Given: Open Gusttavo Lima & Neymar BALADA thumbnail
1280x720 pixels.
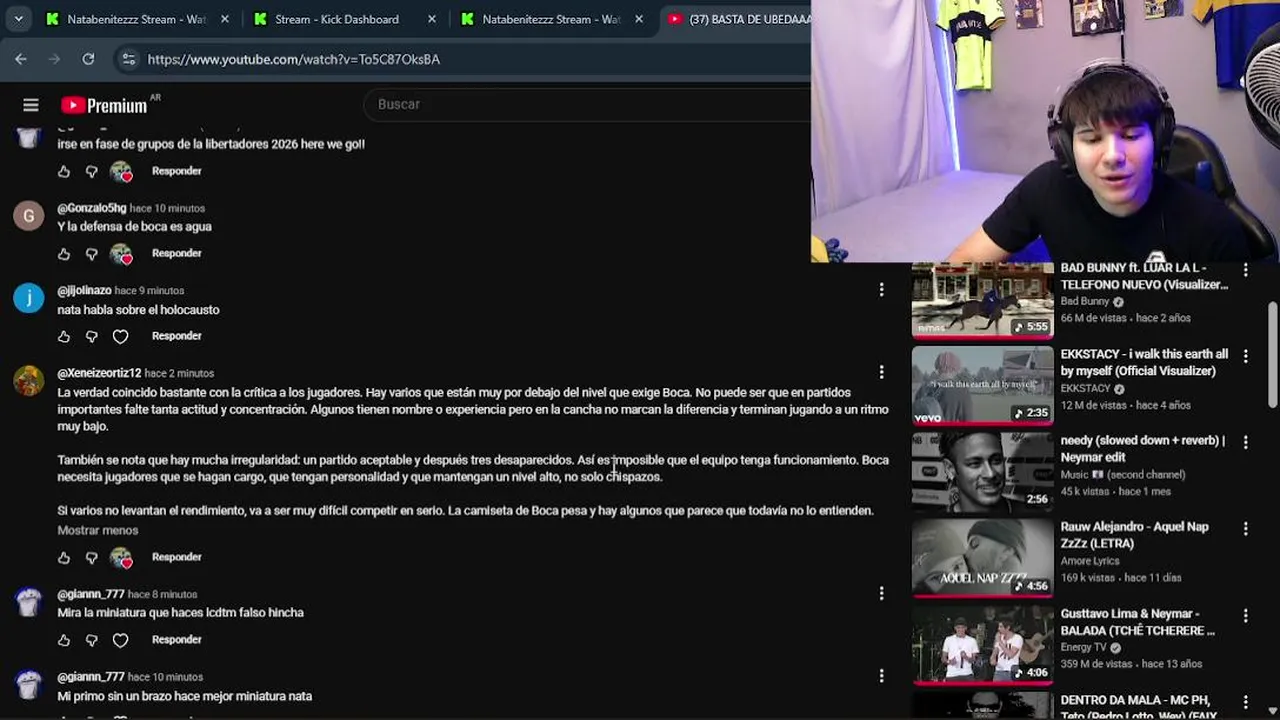Looking at the screenshot, I should click(982, 644).
